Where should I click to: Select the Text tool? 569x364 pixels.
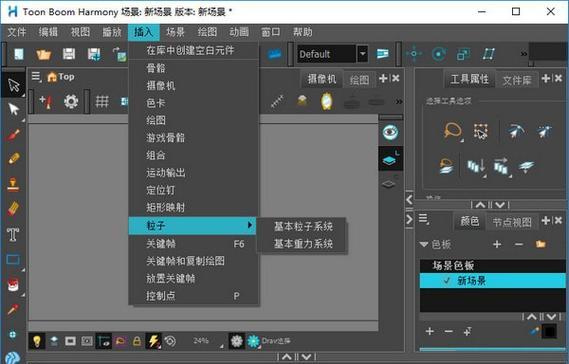pyautogui.click(x=13, y=234)
